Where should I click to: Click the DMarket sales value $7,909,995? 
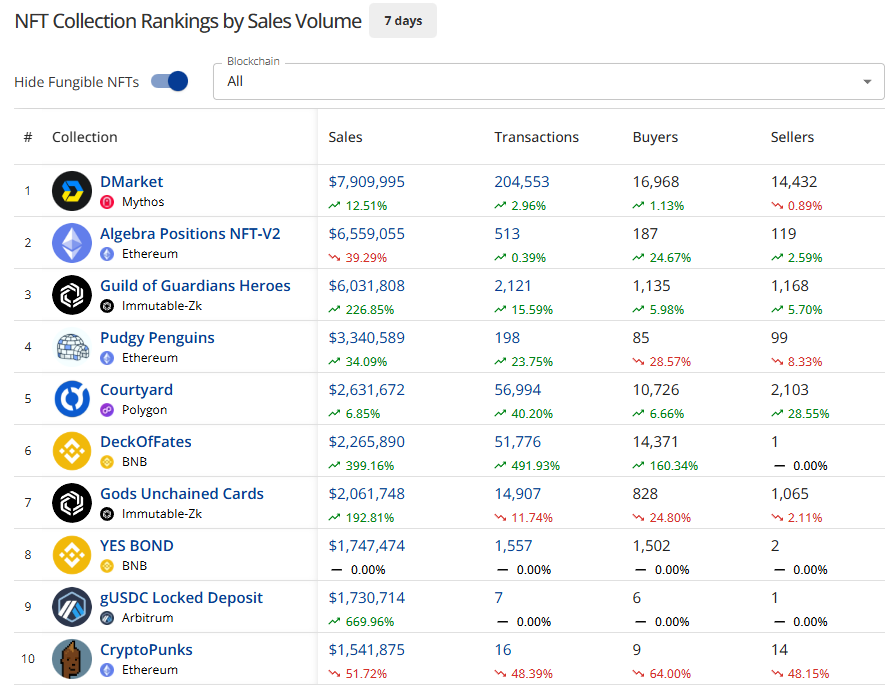click(x=367, y=182)
